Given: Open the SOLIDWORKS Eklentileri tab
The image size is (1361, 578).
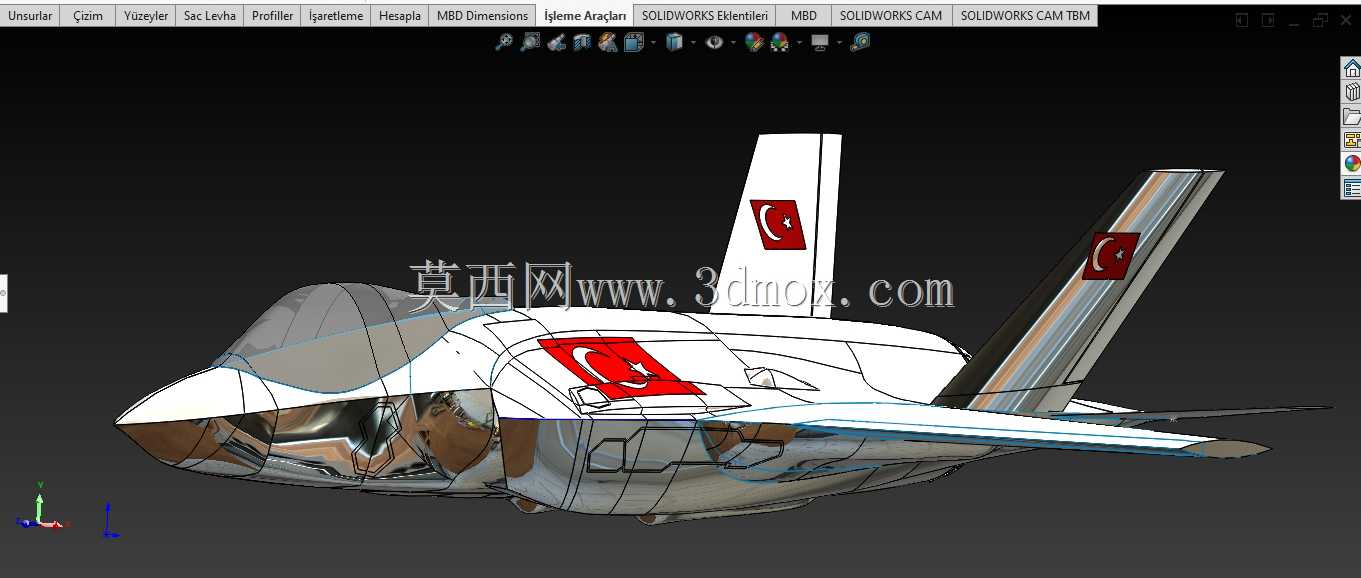Looking at the screenshot, I should [705, 16].
